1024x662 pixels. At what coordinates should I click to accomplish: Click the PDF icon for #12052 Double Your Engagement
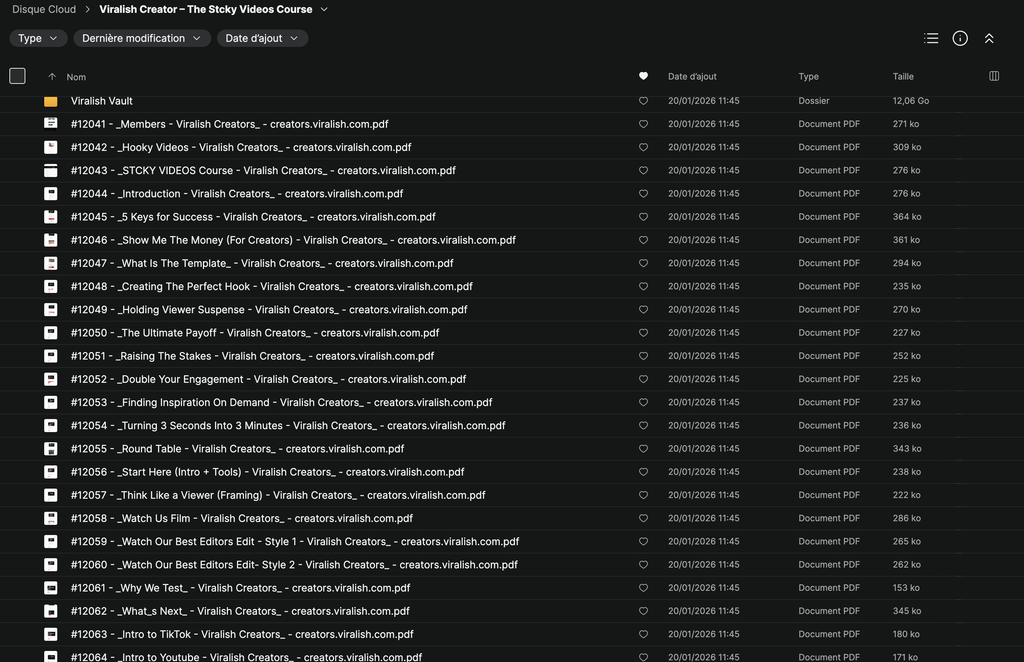(50, 379)
